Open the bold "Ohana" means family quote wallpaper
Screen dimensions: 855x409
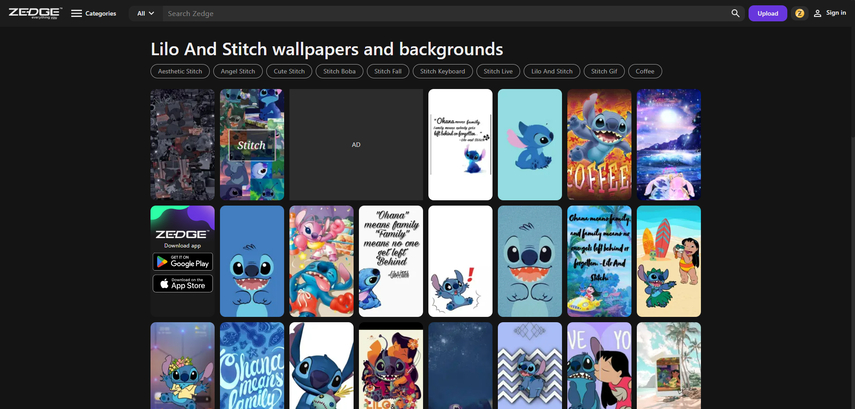click(x=391, y=261)
